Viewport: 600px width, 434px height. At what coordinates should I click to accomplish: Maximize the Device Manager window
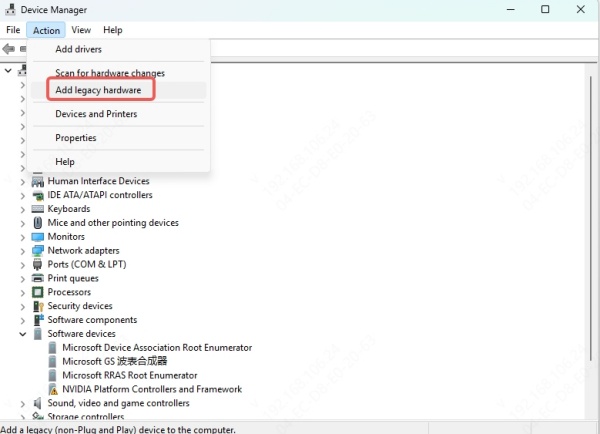point(545,9)
